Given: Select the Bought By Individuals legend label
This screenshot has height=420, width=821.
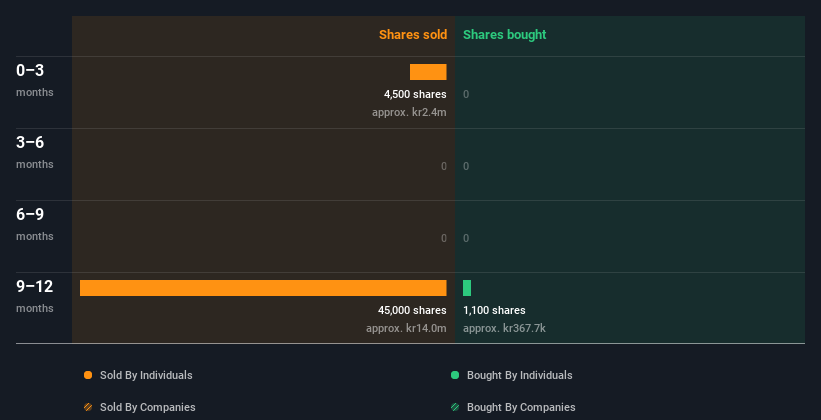Looking at the screenshot, I should pyautogui.click(x=519, y=375).
